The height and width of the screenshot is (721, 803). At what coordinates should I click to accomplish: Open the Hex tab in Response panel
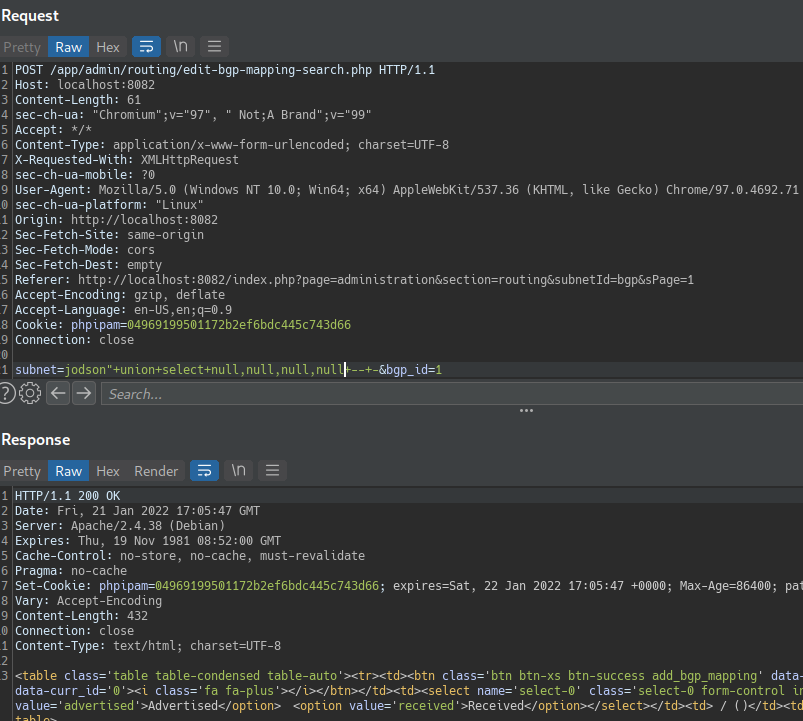[x=108, y=471]
